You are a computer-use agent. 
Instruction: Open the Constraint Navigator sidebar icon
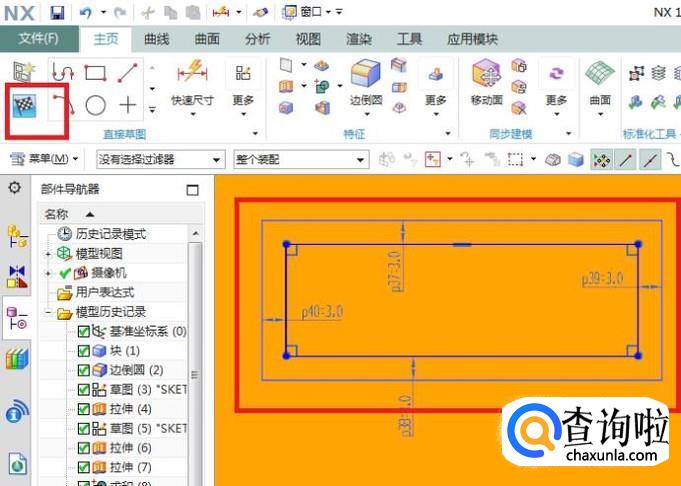pos(17,277)
